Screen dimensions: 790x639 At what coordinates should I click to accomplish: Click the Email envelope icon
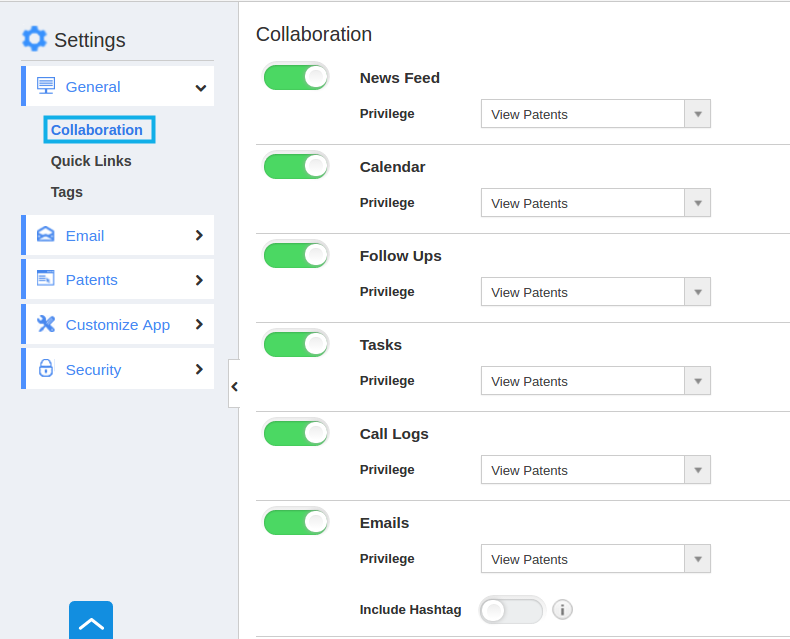tap(45, 234)
